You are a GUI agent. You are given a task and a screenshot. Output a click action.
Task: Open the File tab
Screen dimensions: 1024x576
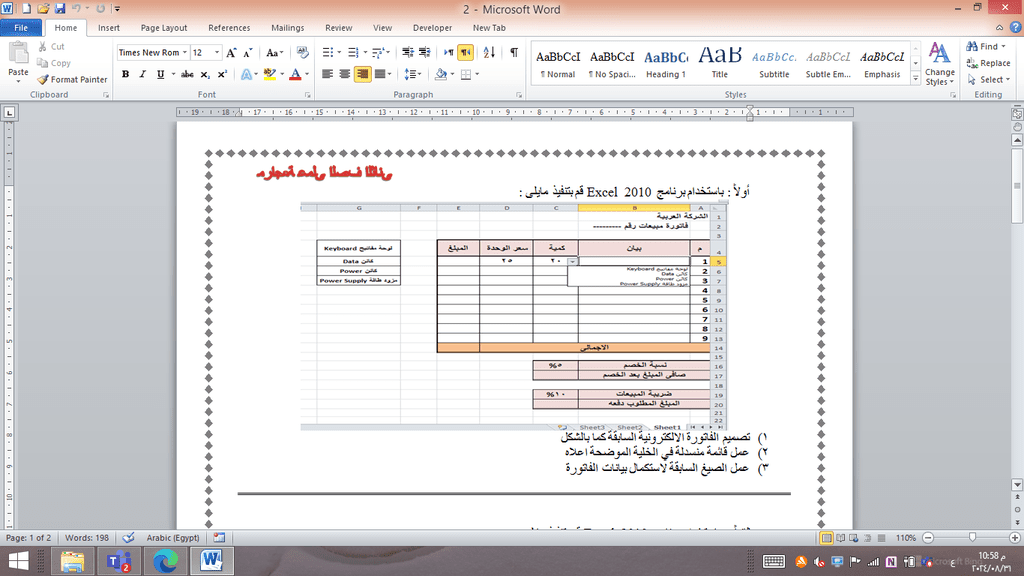pyautogui.click(x=21, y=27)
